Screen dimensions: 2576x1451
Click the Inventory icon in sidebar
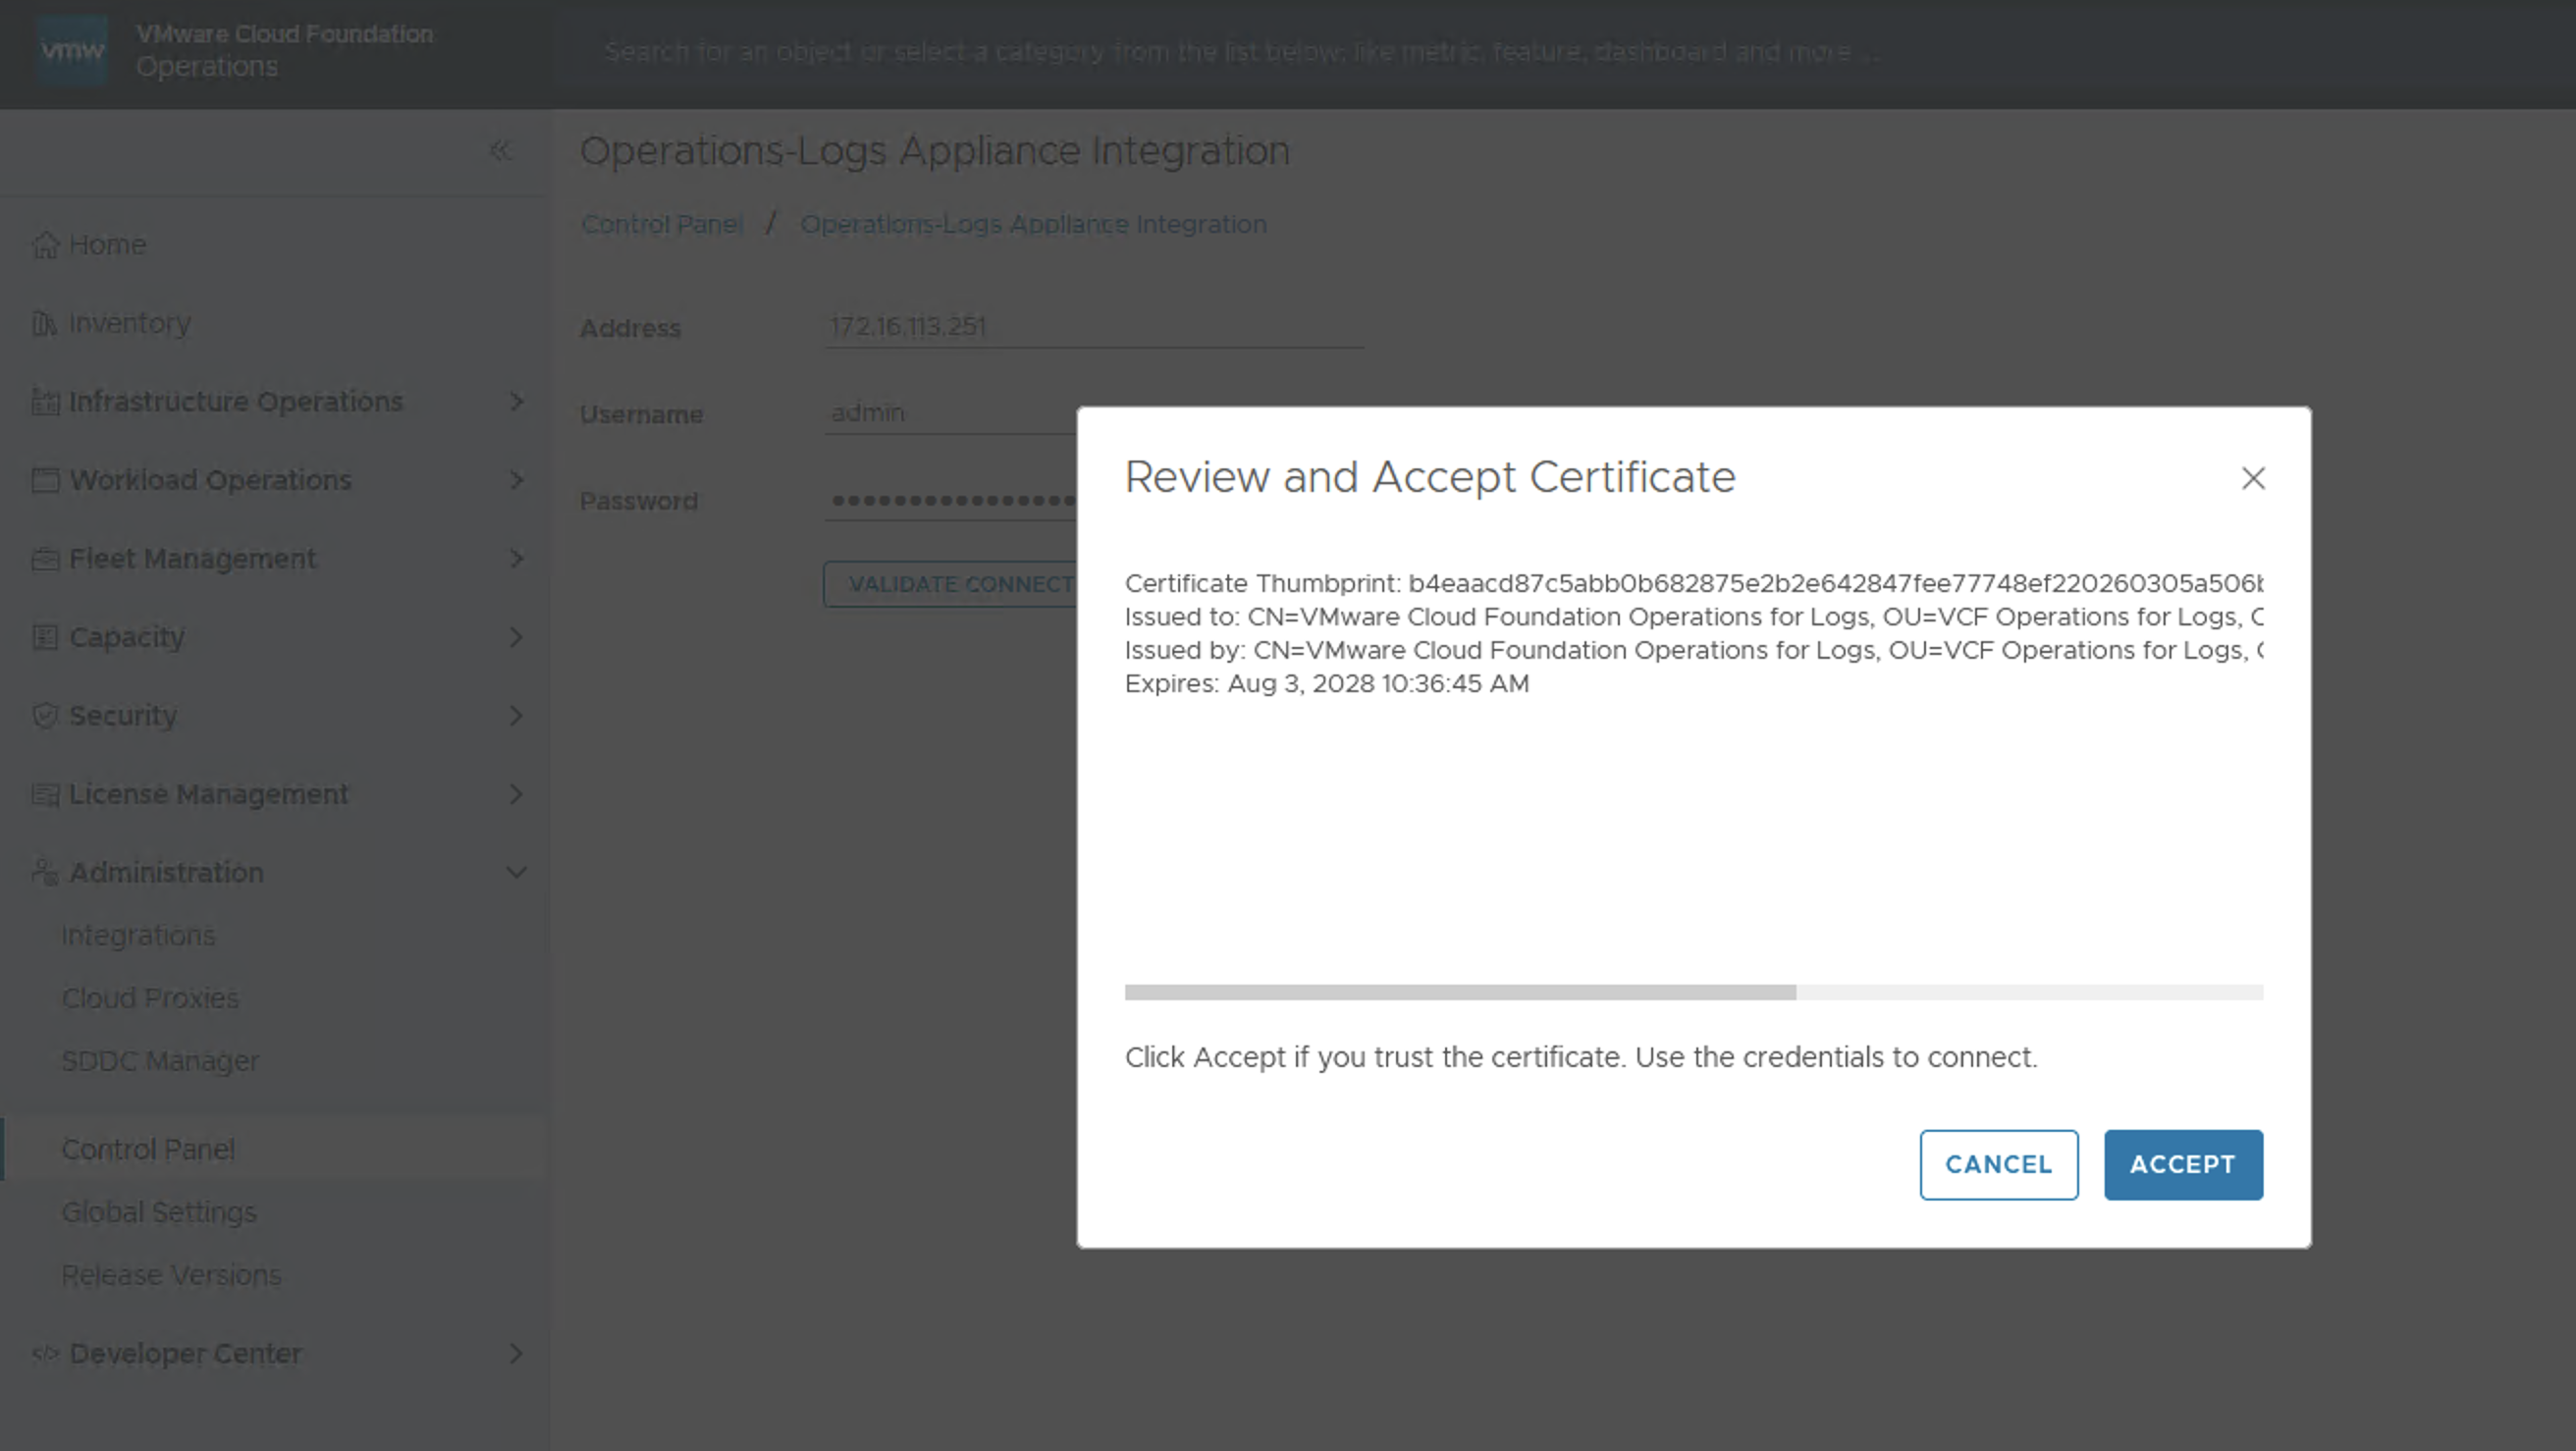[x=44, y=323]
